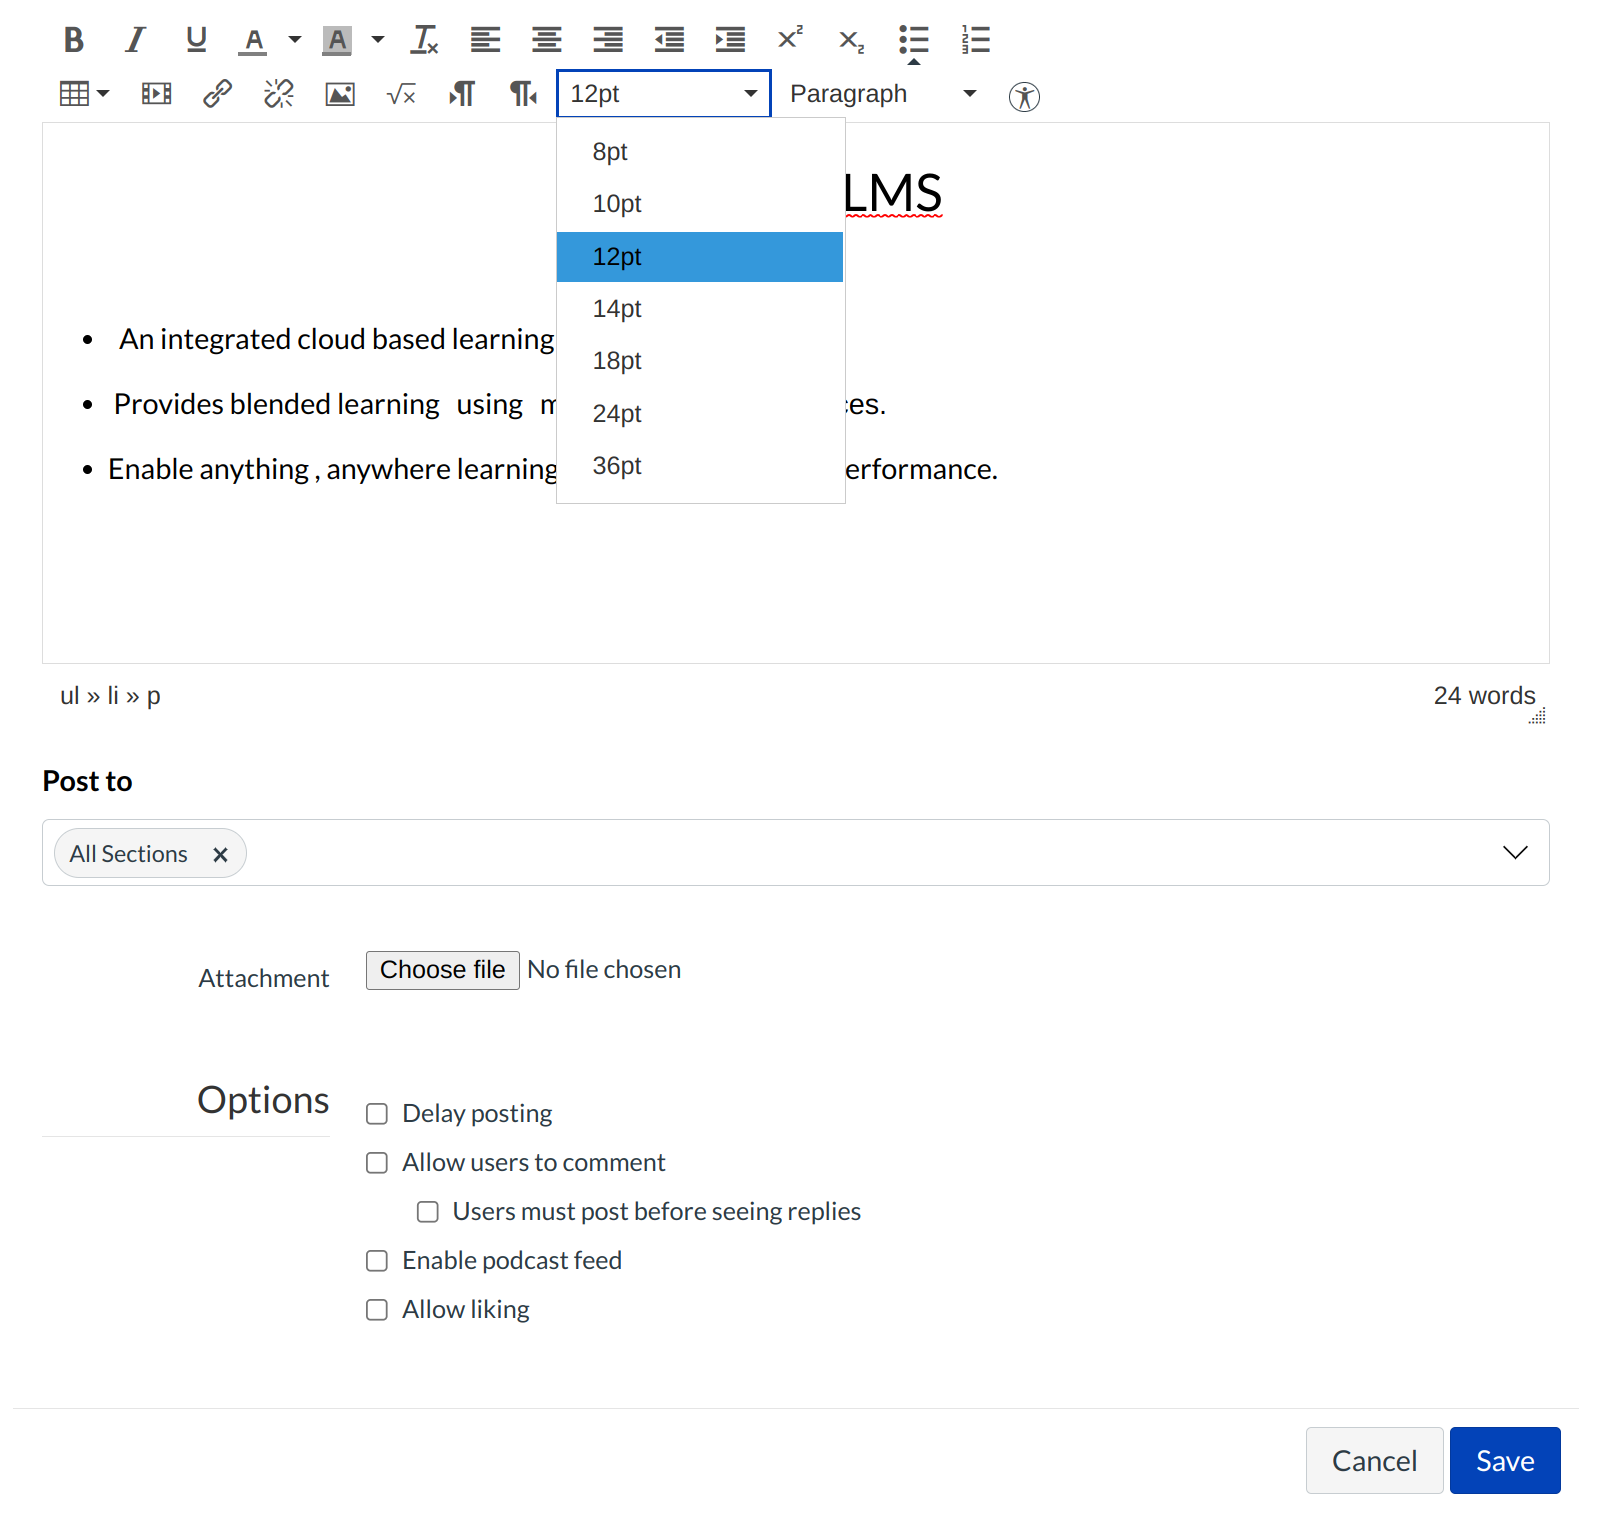Open the insert image tool

[339, 94]
